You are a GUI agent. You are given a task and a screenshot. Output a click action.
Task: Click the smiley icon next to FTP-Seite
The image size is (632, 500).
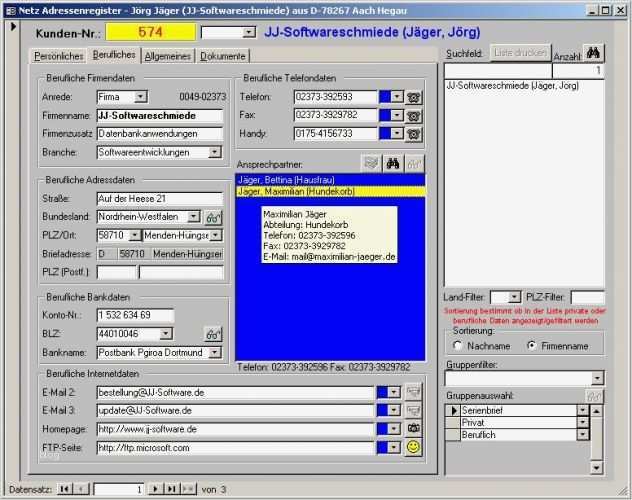(414, 447)
